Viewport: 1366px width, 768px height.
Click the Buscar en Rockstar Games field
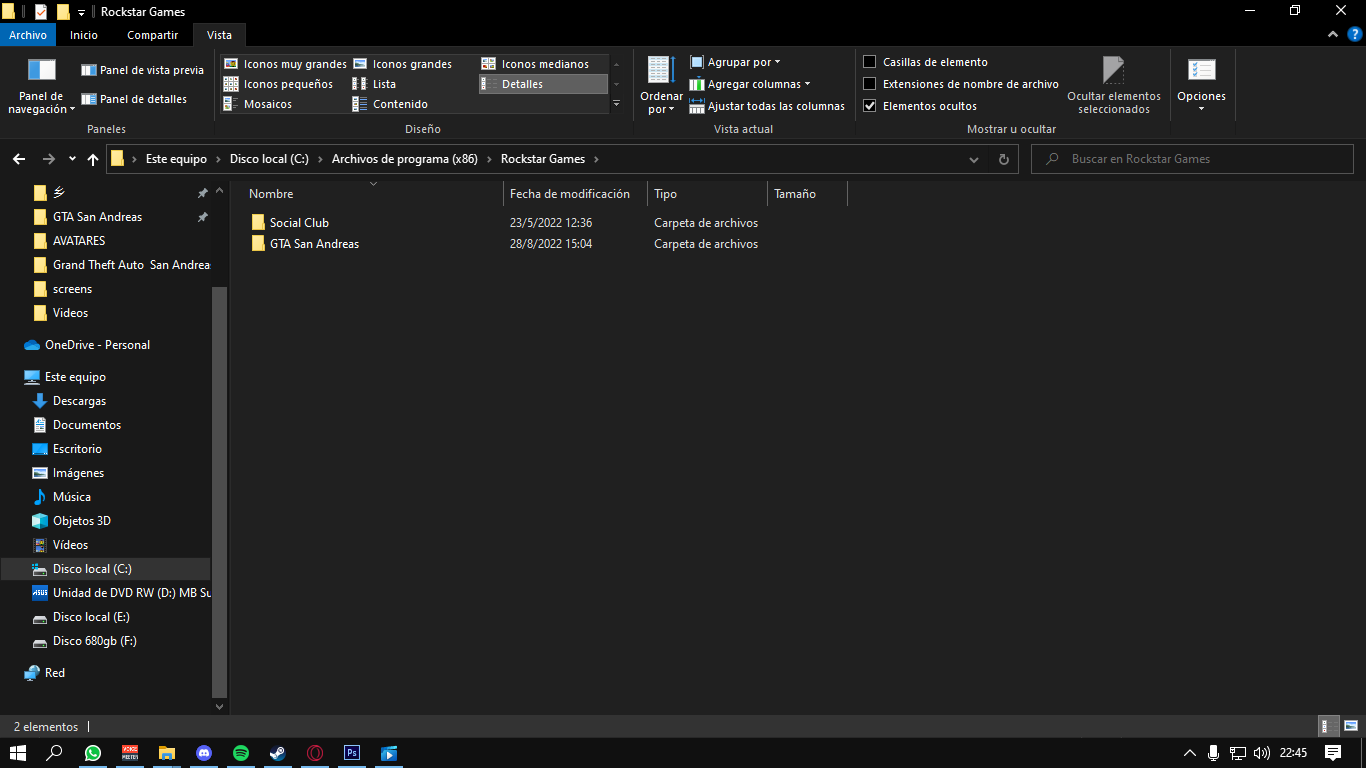[1192, 159]
